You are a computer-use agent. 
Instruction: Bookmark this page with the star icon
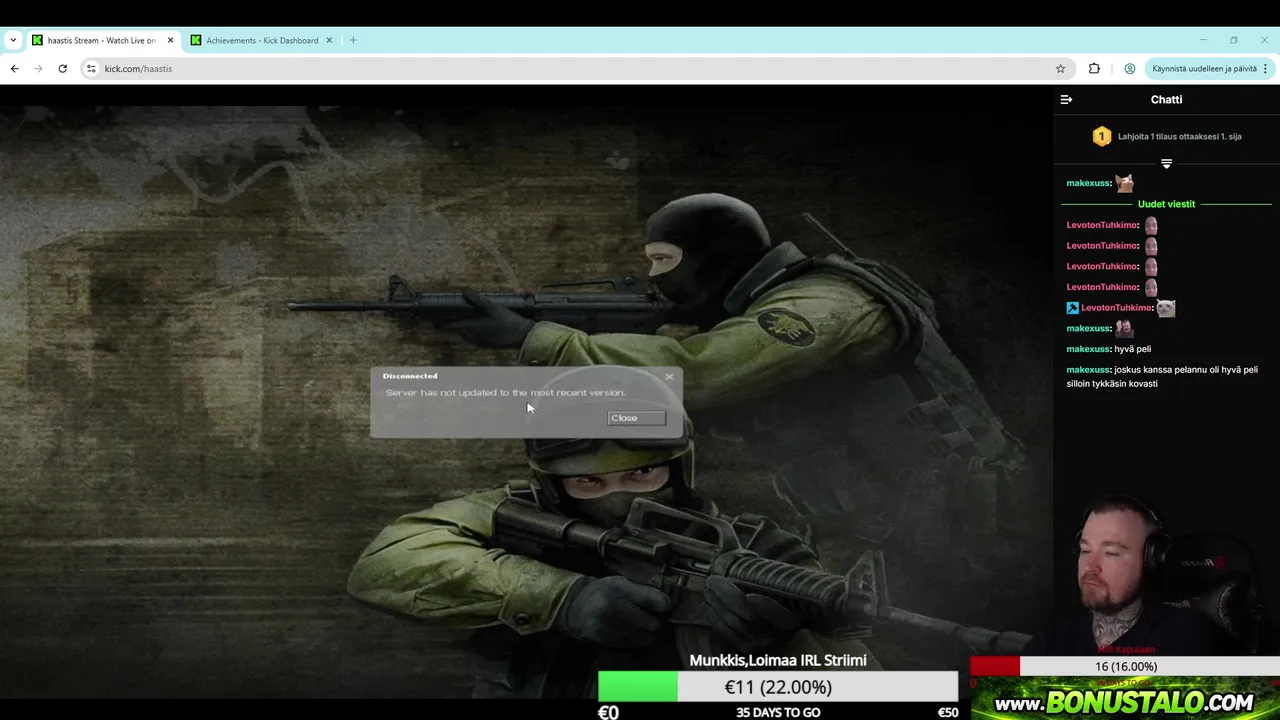pos(1060,68)
